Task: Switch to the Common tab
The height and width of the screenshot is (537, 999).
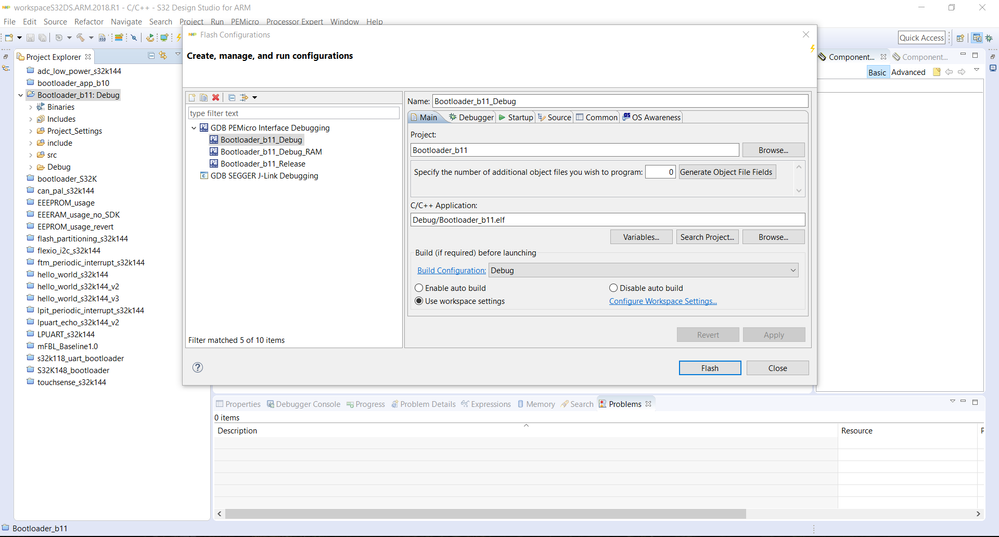Action: (x=596, y=117)
